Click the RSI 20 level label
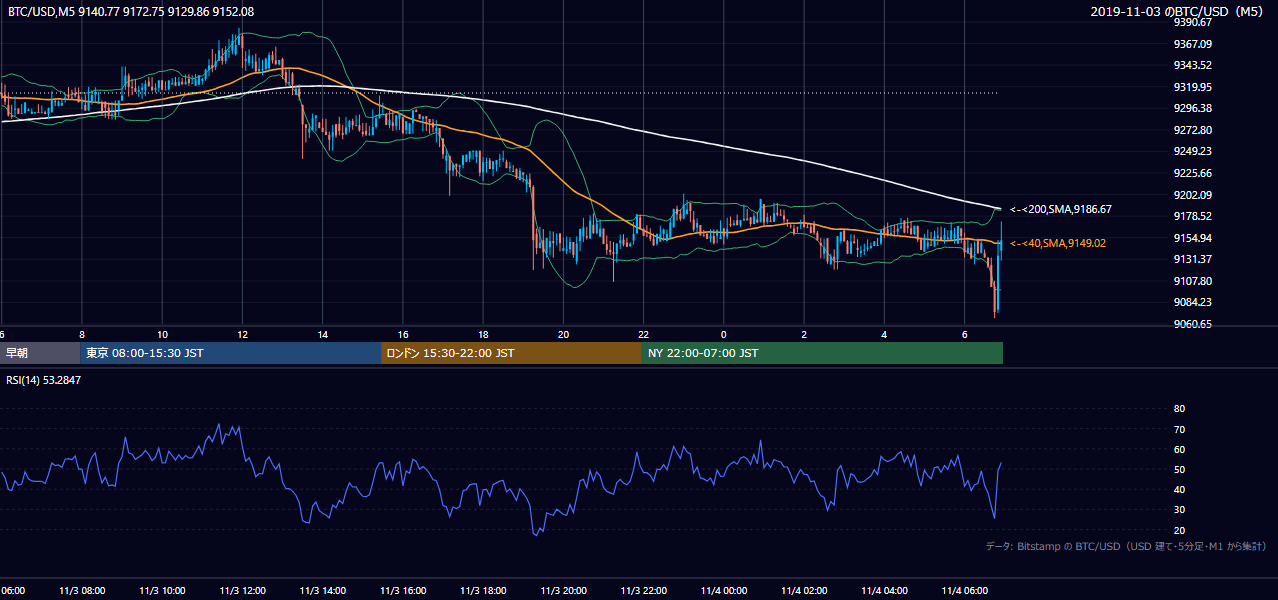Screen dimensions: 1278x600 [x=1180, y=530]
